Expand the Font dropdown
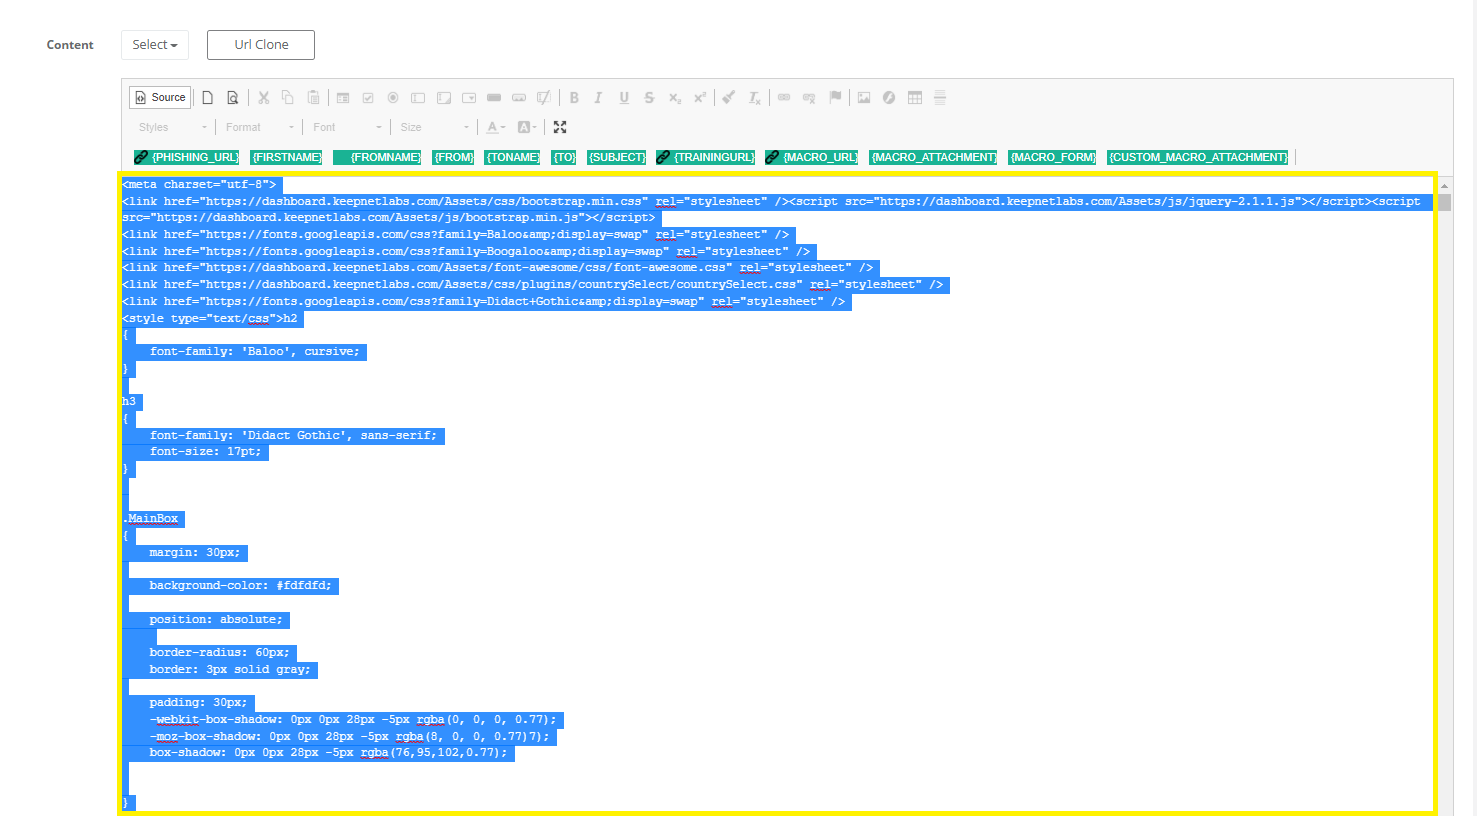The image size is (1477, 816). click(x=347, y=127)
